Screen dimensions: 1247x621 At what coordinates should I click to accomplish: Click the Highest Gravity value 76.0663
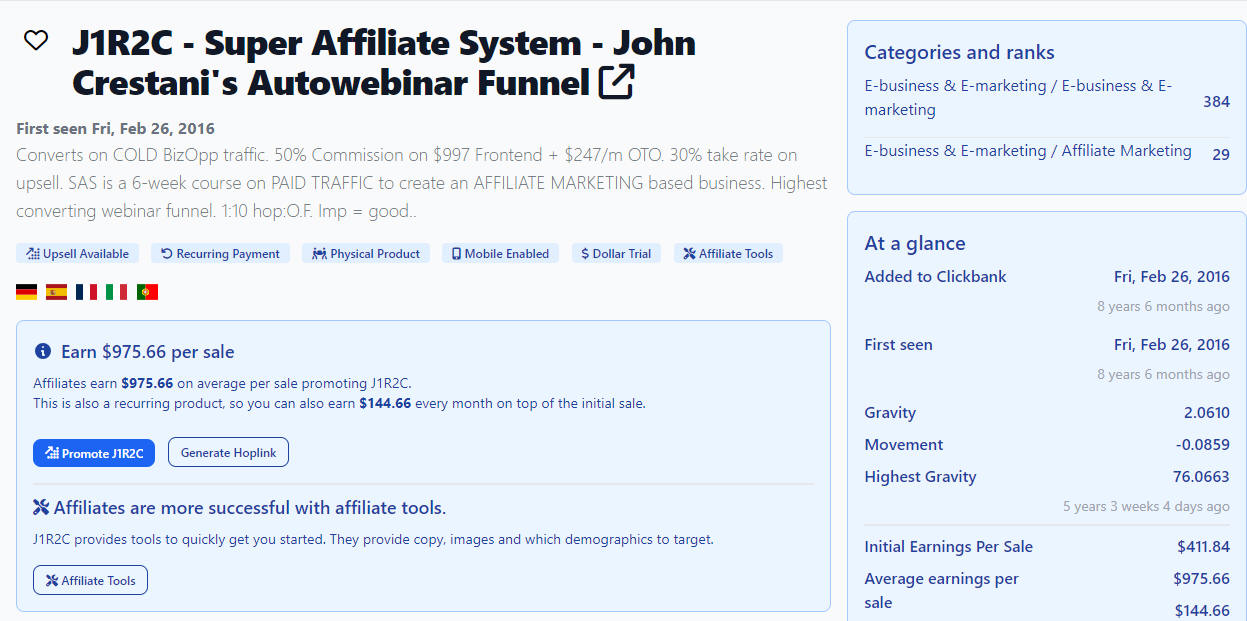point(1201,477)
